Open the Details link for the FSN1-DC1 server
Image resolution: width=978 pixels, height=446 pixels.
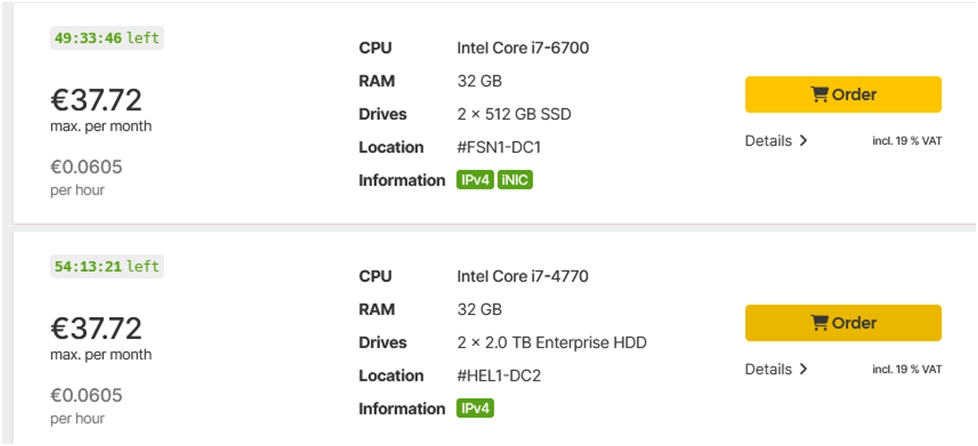point(769,141)
